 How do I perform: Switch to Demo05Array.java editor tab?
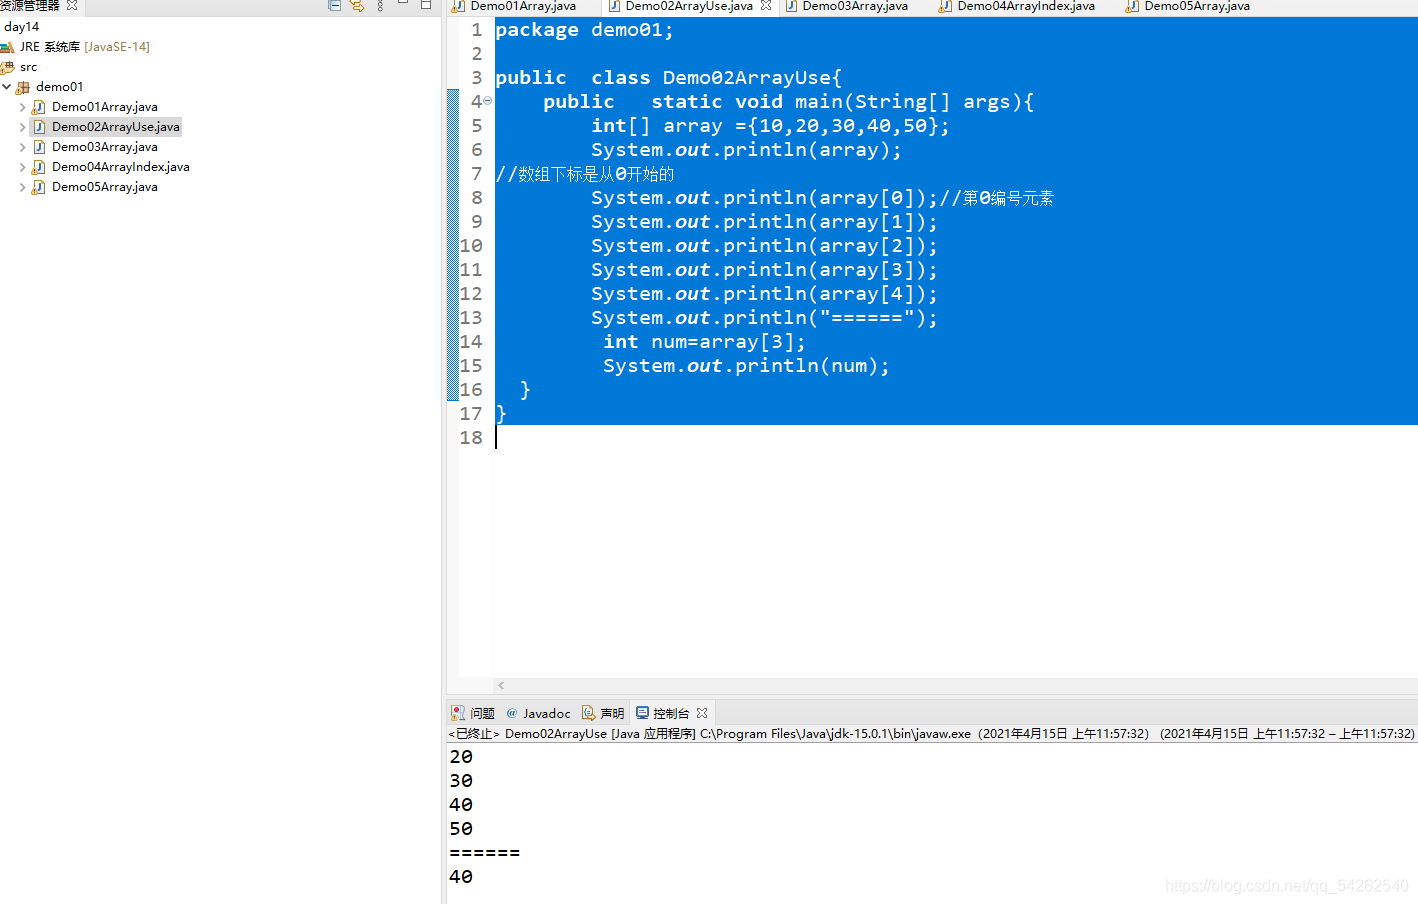[x=1197, y=6]
